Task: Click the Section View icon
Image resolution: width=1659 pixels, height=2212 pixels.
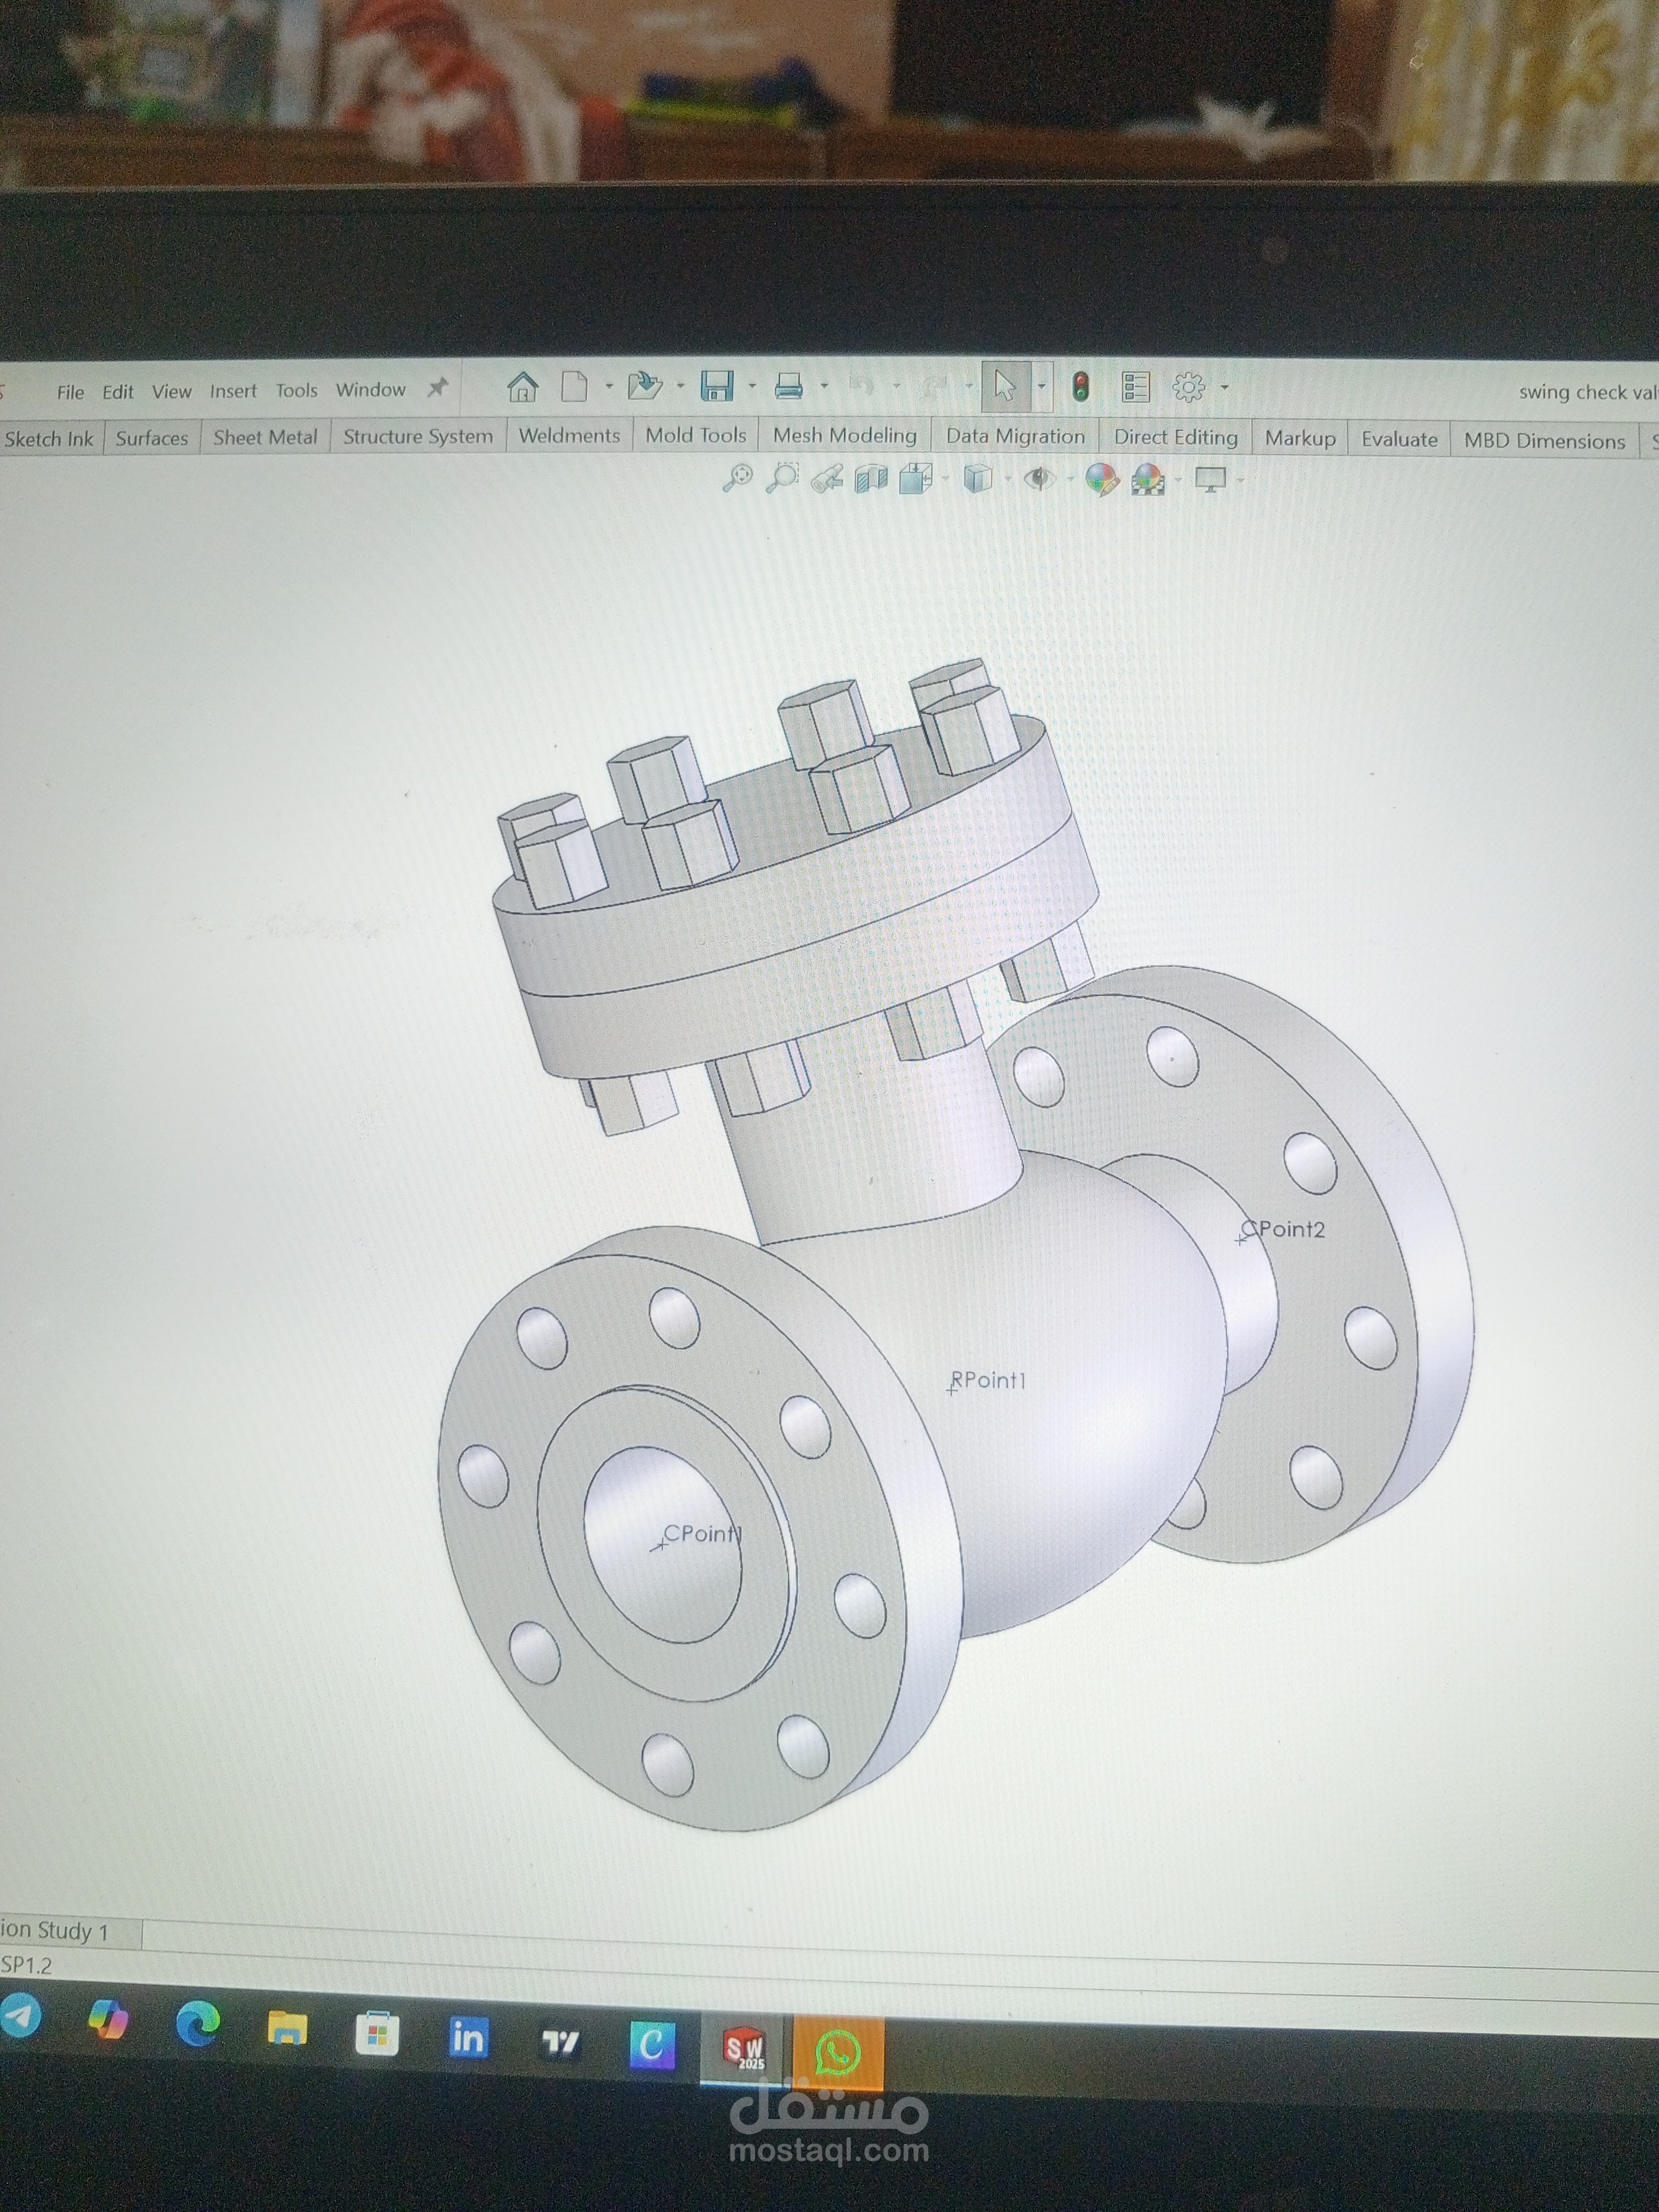Action: point(871,479)
